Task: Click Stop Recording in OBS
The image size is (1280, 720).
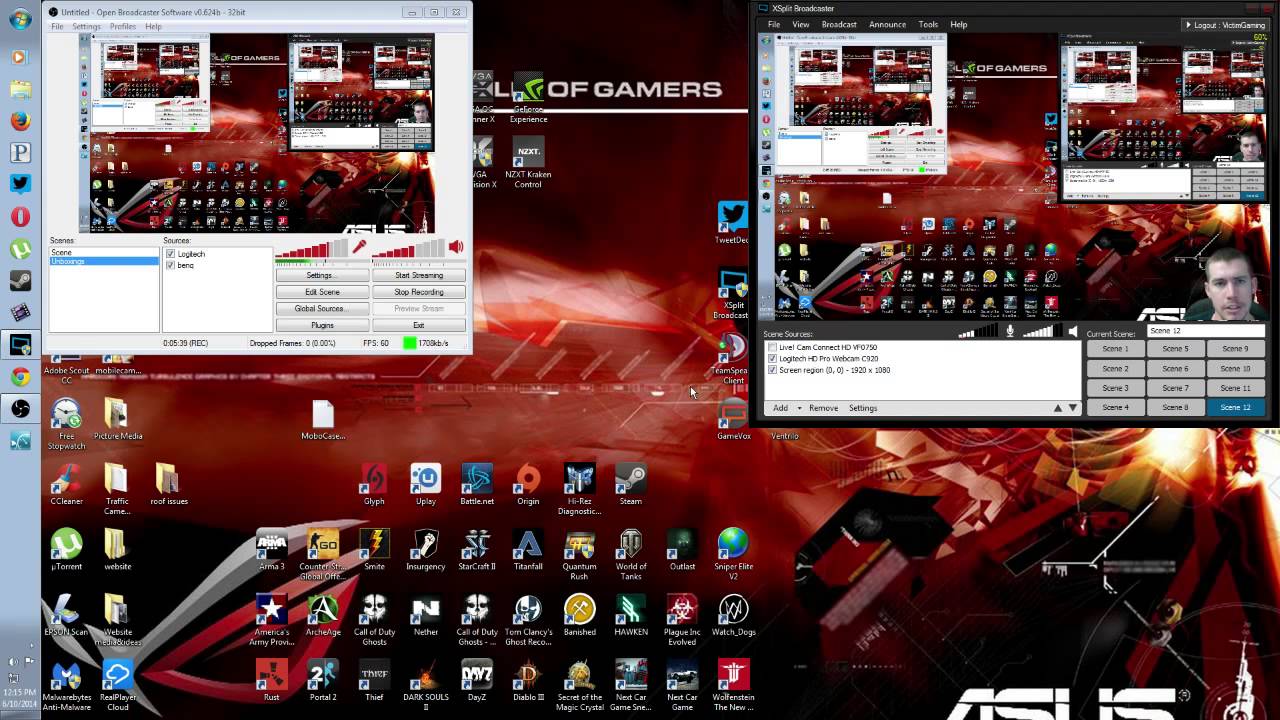Action: coord(419,292)
